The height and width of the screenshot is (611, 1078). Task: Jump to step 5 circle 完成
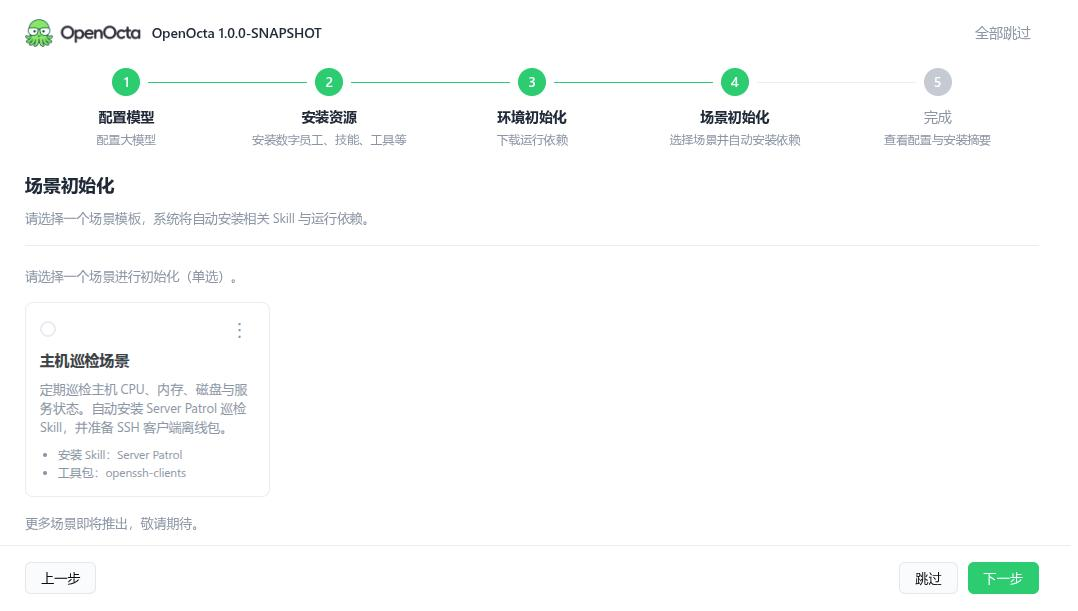coord(937,82)
